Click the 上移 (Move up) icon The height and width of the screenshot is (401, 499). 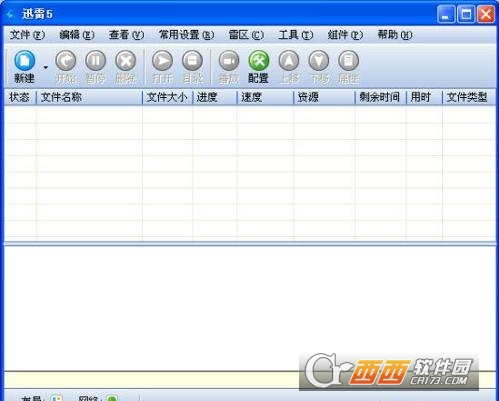(x=289, y=61)
